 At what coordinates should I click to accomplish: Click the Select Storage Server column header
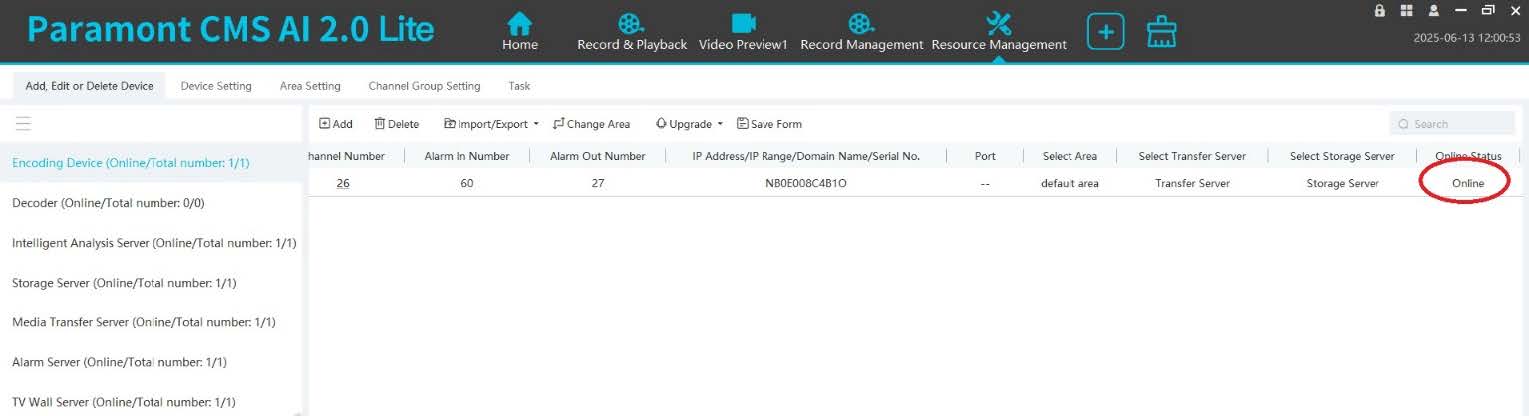pyautogui.click(x=1342, y=156)
